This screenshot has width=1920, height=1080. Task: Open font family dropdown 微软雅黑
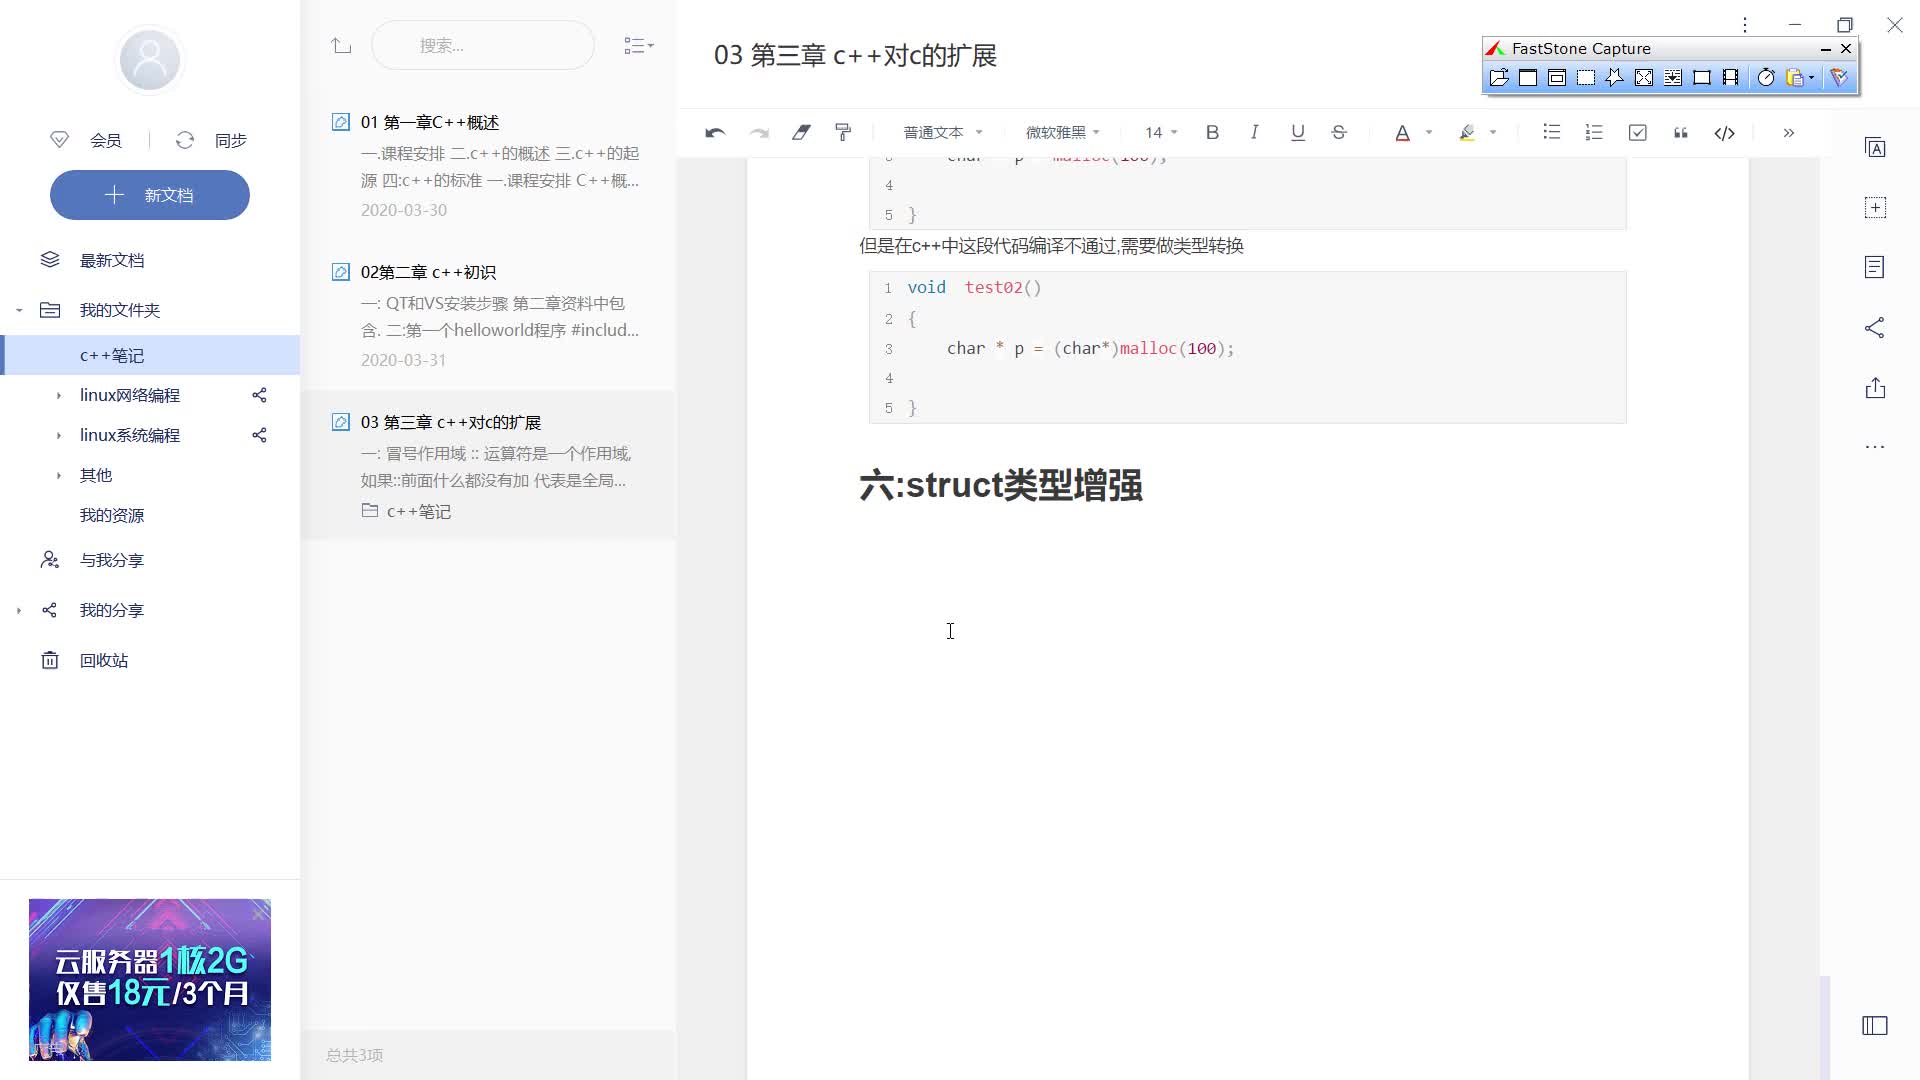(1063, 132)
